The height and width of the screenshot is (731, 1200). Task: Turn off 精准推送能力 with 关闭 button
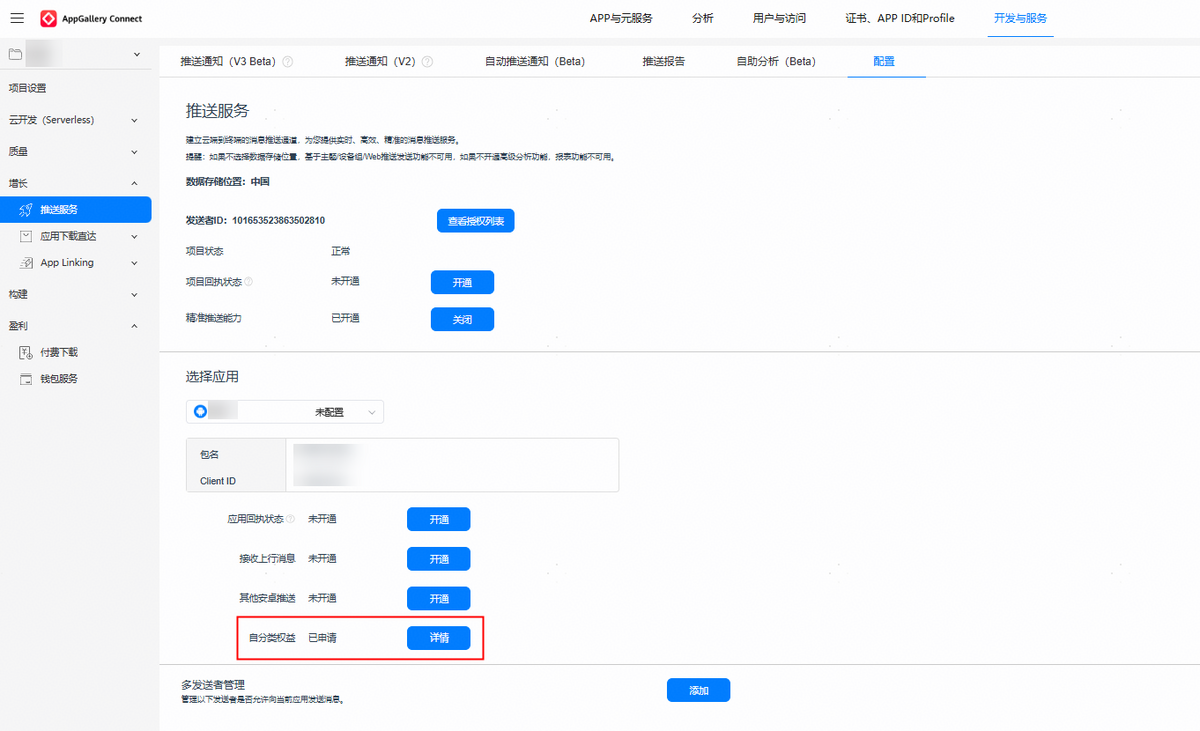click(x=462, y=319)
